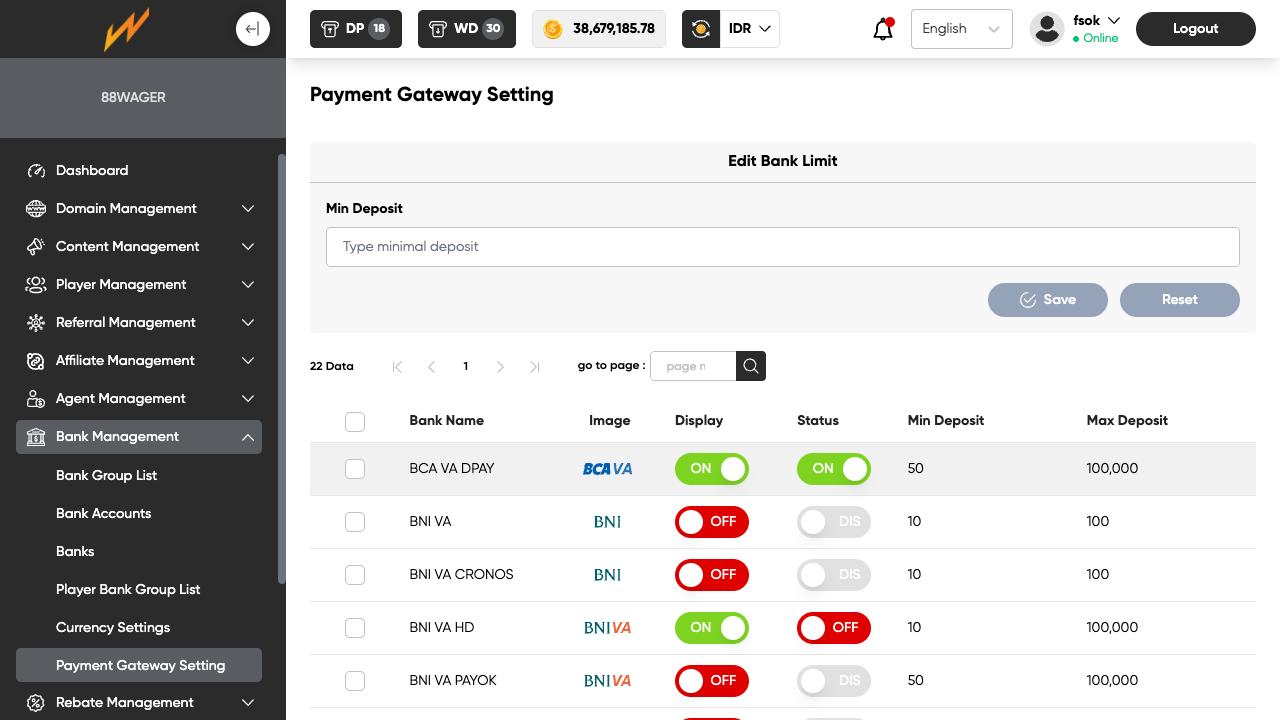
Task: Expand Affiliate Management chevron
Action: pyautogui.click(x=248, y=361)
